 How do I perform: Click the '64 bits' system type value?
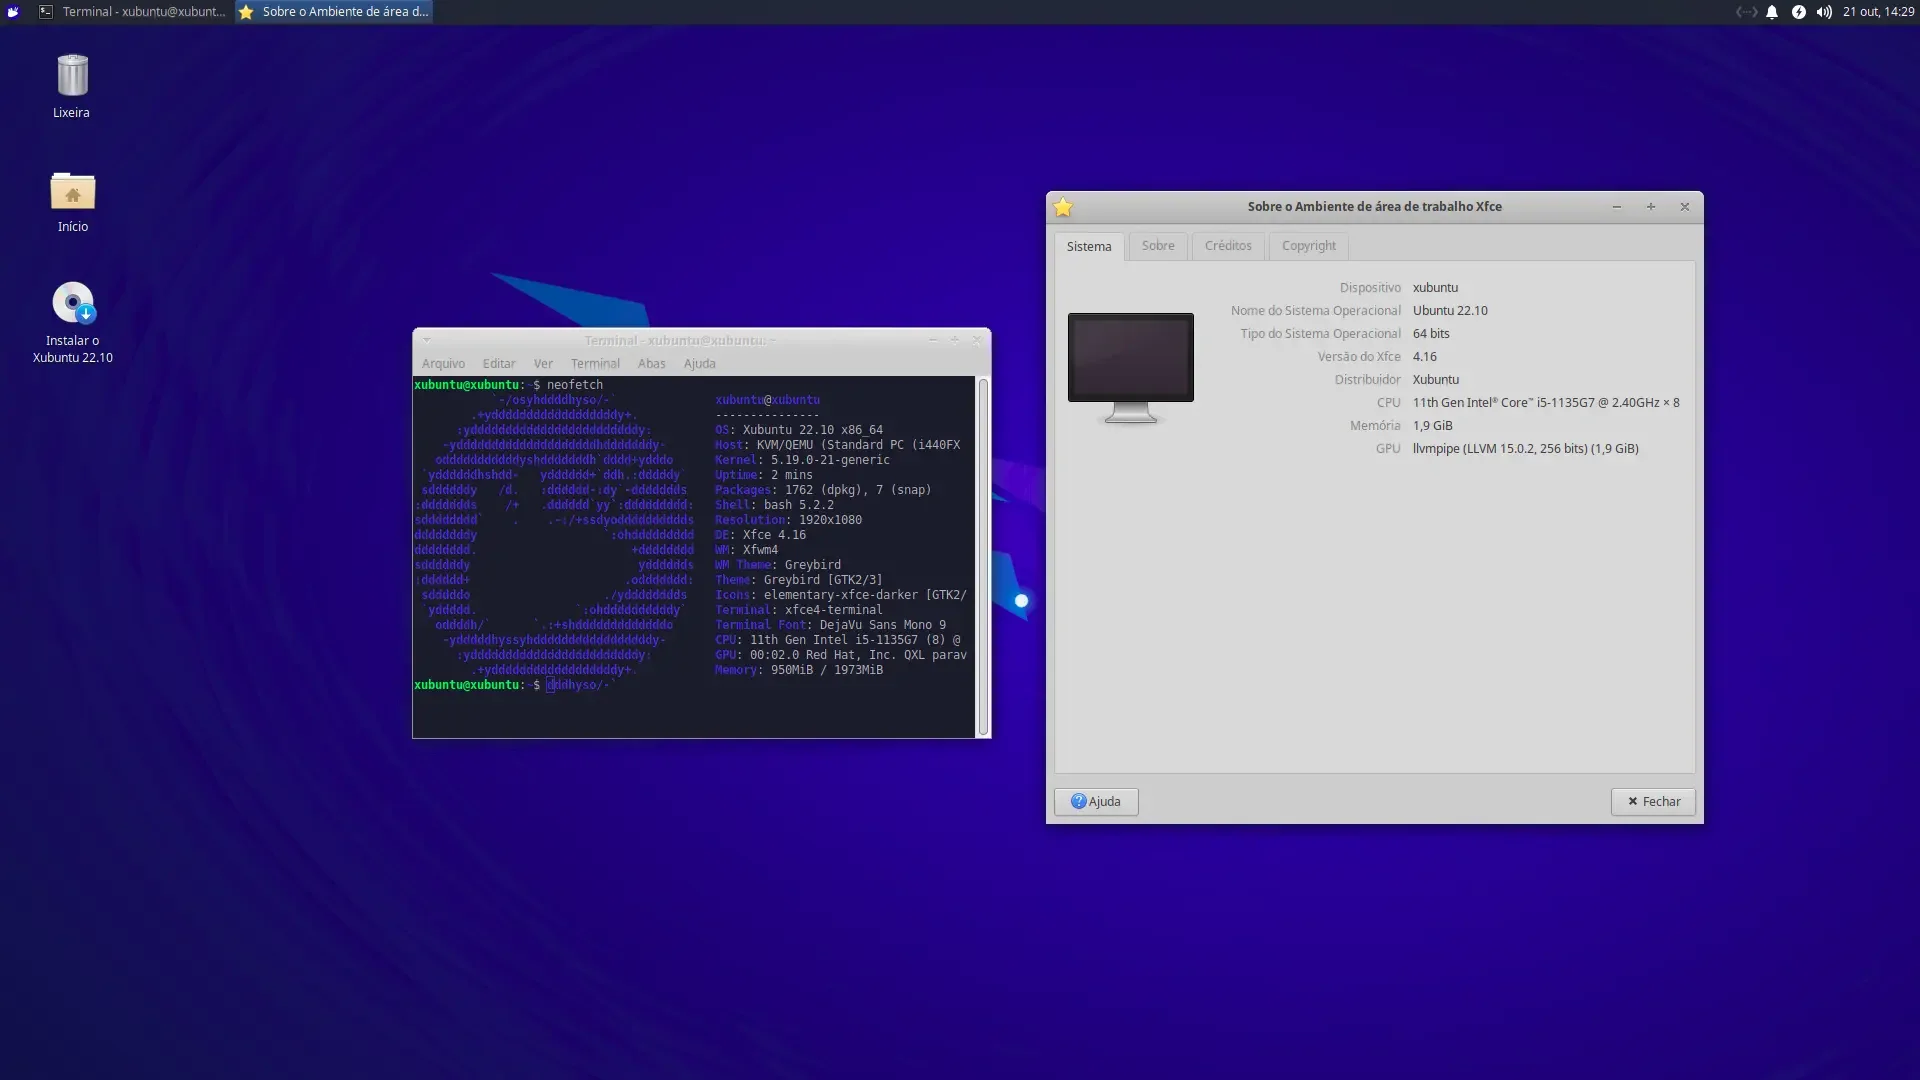point(1431,334)
